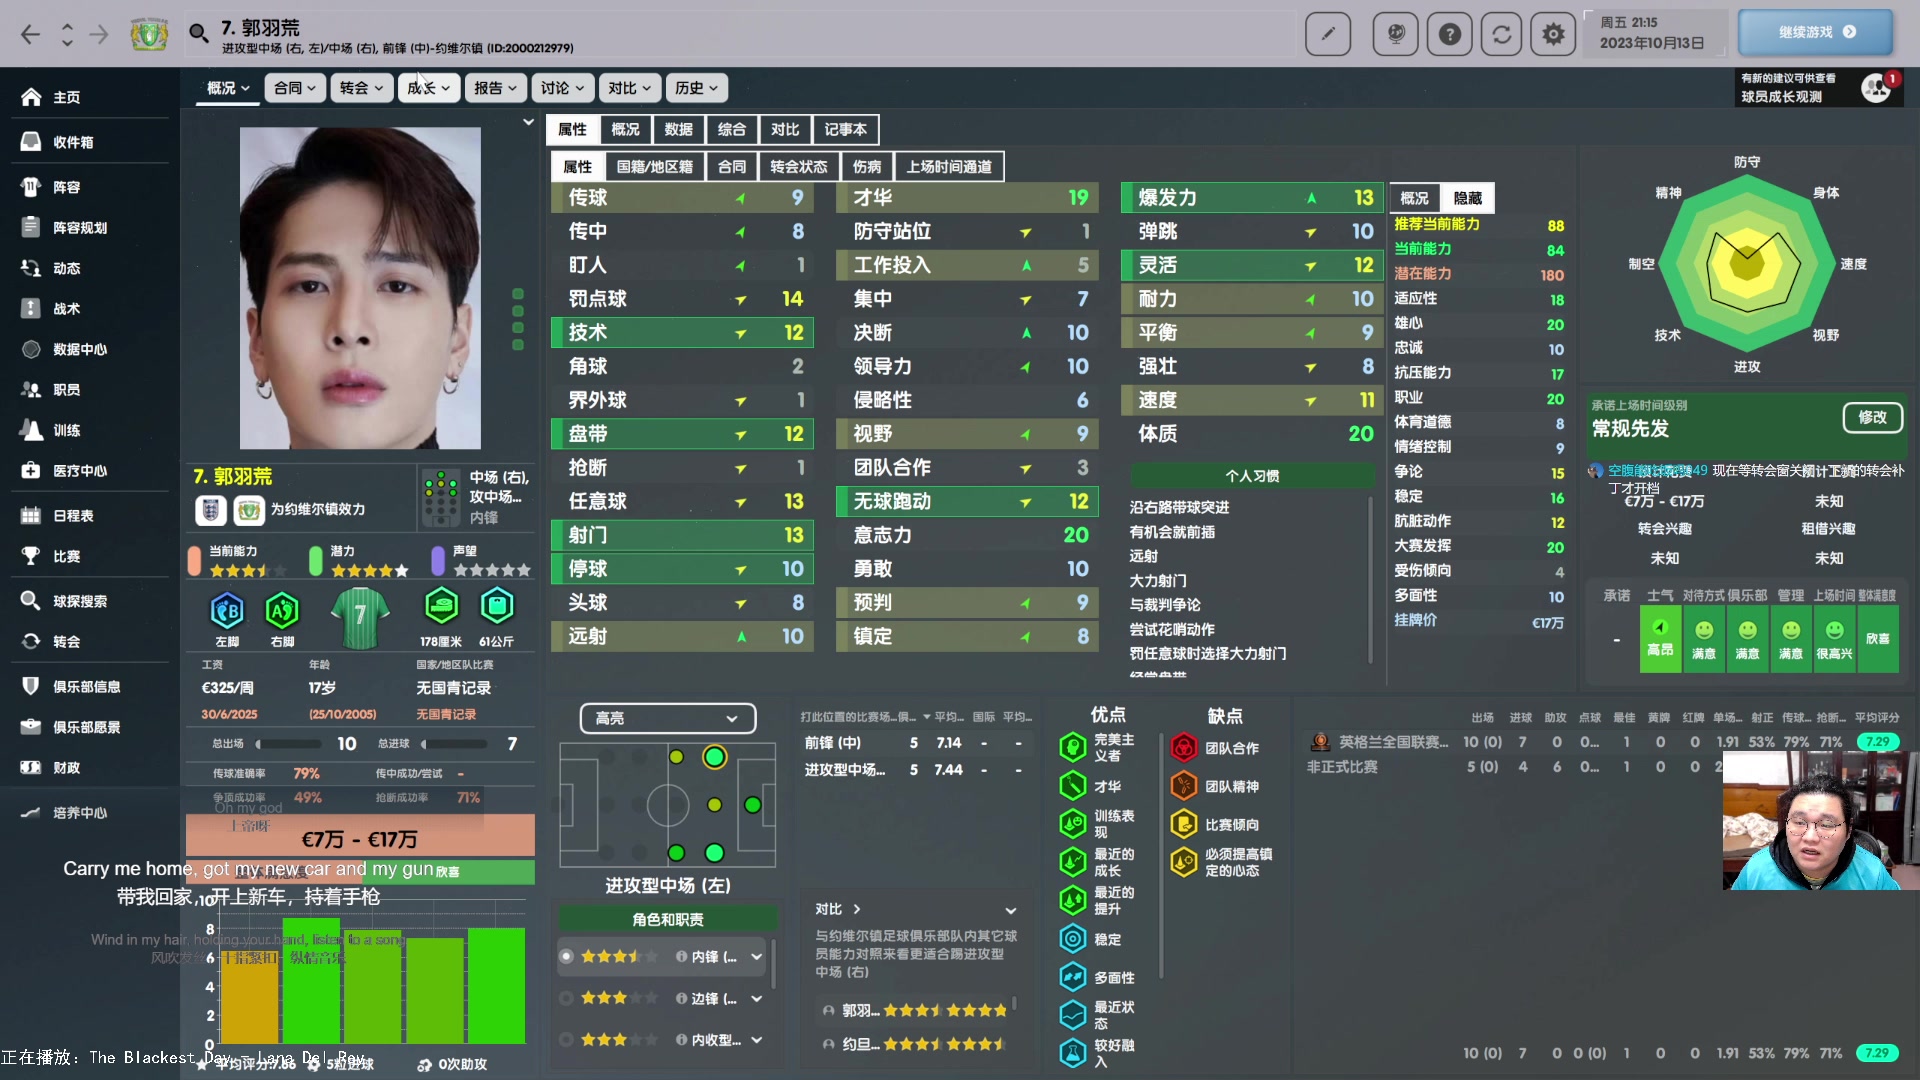Click the position pitch diagram
The height and width of the screenshot is (1080, 1920).
[667, 805]
